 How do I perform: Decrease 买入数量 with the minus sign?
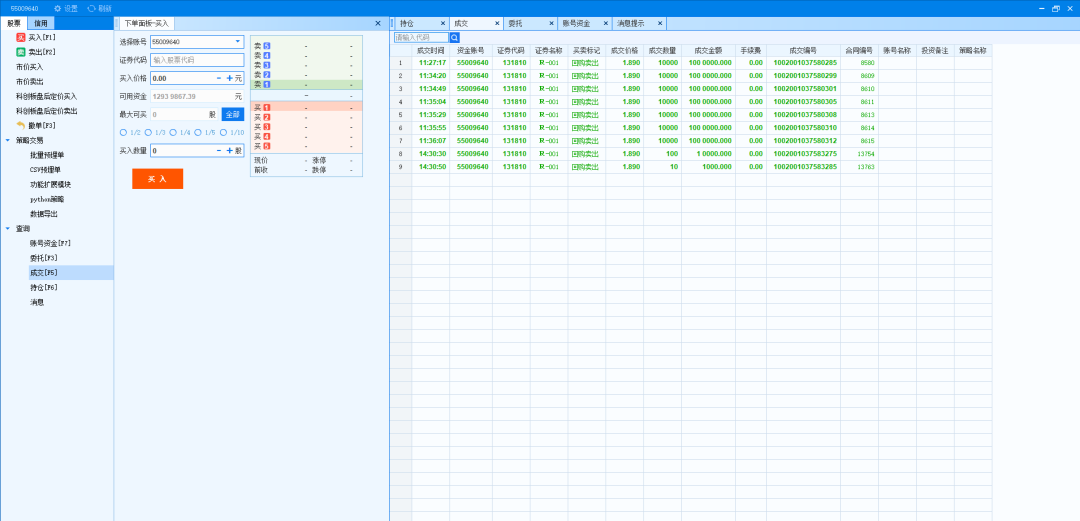219,150
